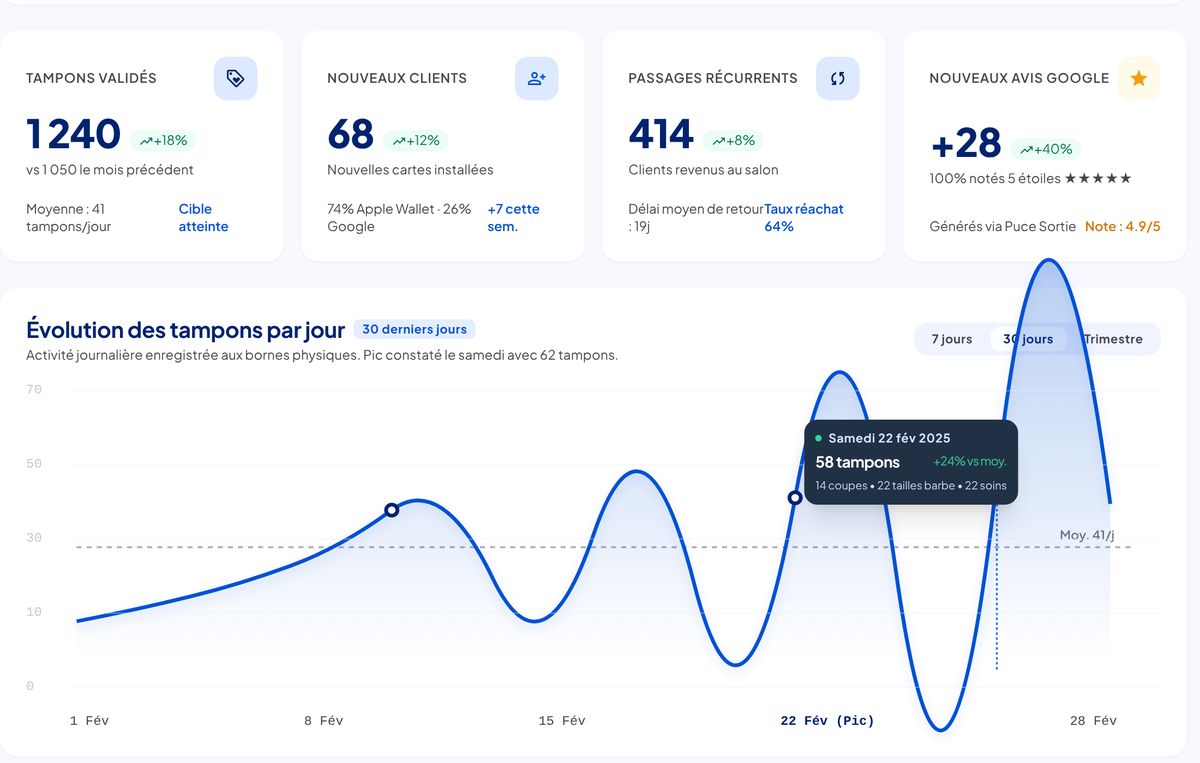Click the Samedi 22 fév 2025 tooltip

pyautogui.click(x=911, y=462)
